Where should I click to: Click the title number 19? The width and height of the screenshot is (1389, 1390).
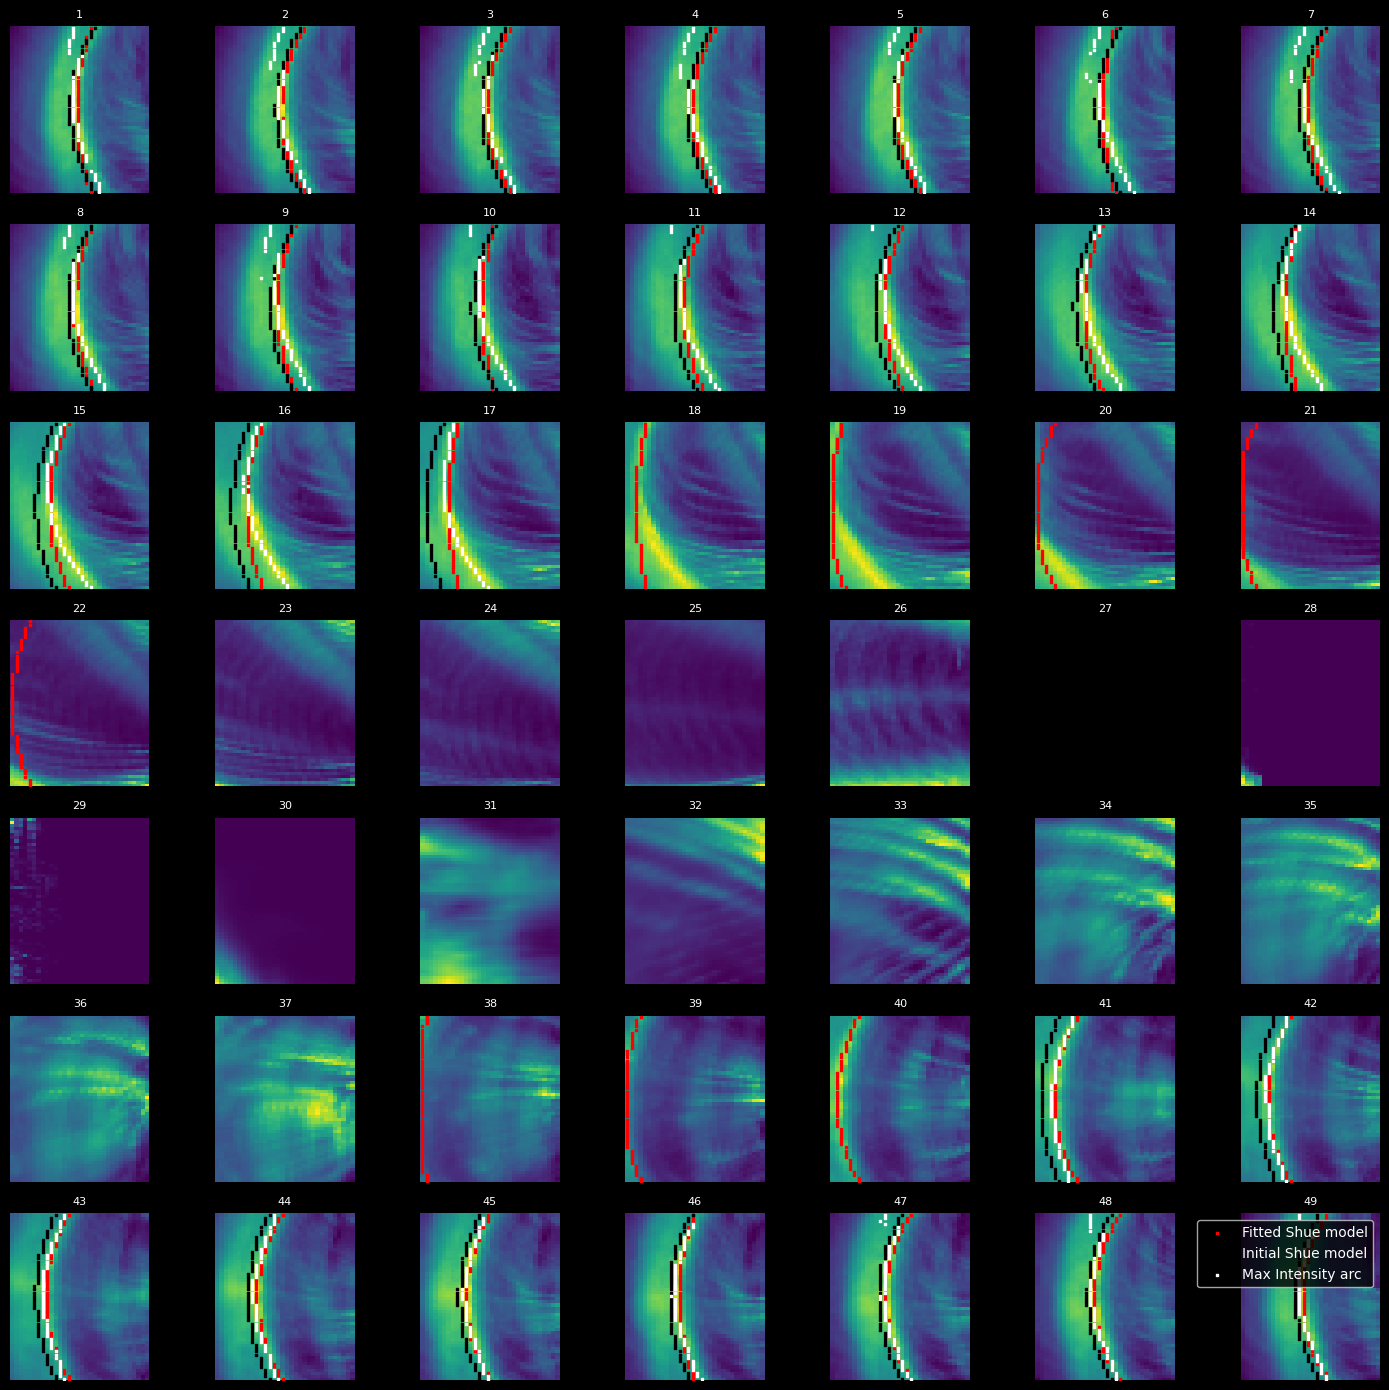[900, 410]
